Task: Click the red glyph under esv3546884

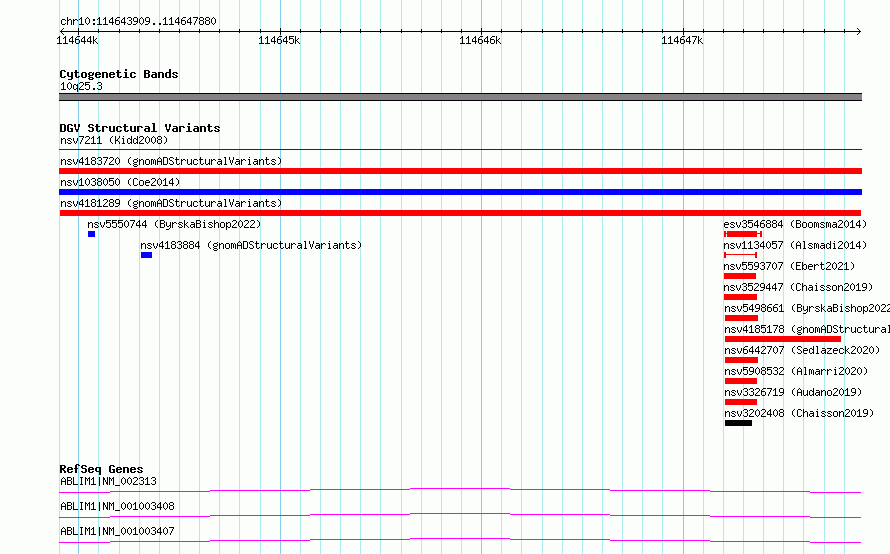Action: [x=743, y=234]
